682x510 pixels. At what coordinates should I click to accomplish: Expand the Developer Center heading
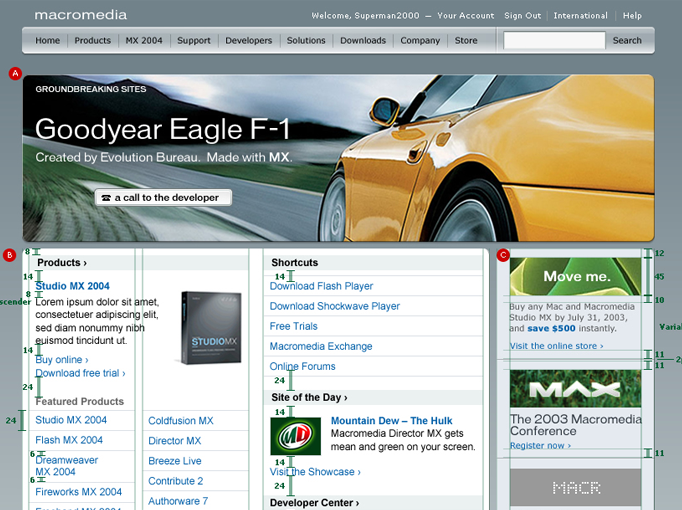click(314, 503)
